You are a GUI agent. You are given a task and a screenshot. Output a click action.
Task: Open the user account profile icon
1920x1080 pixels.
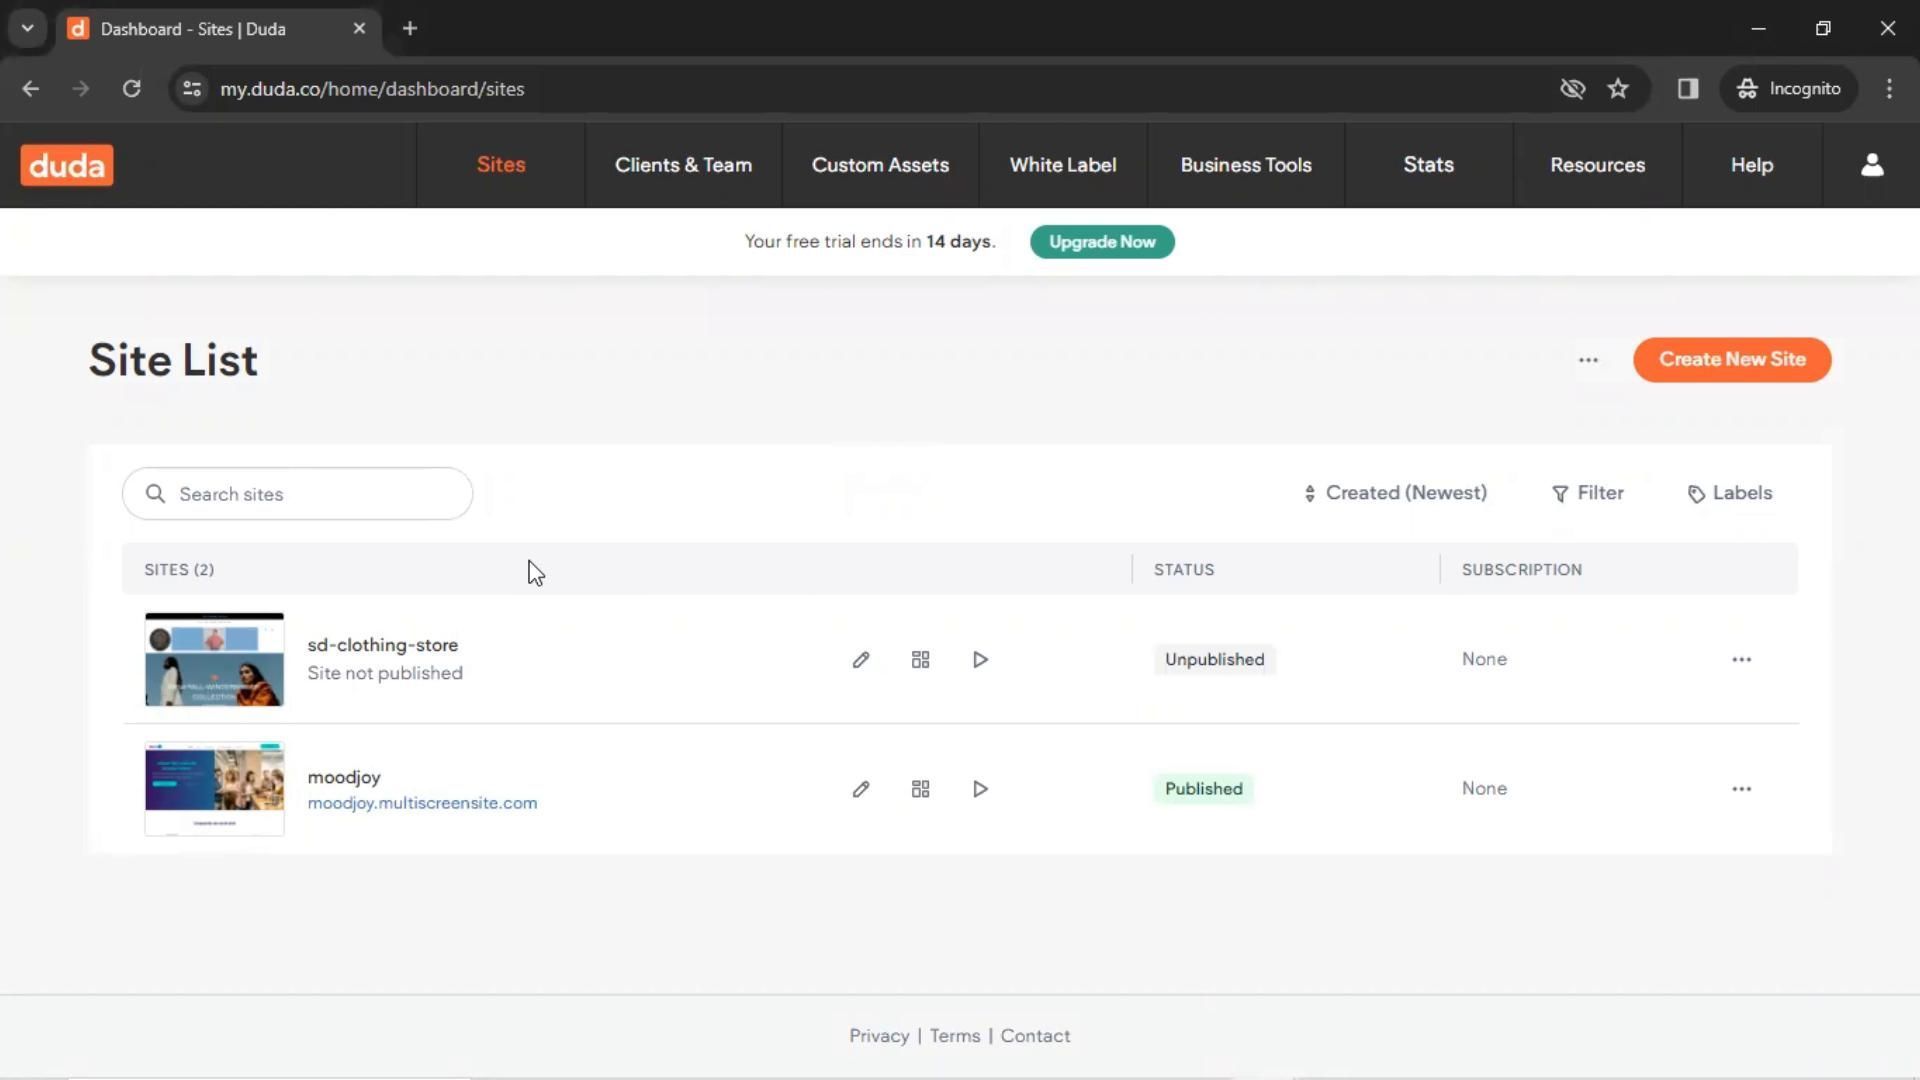(x=1871, y=165)
